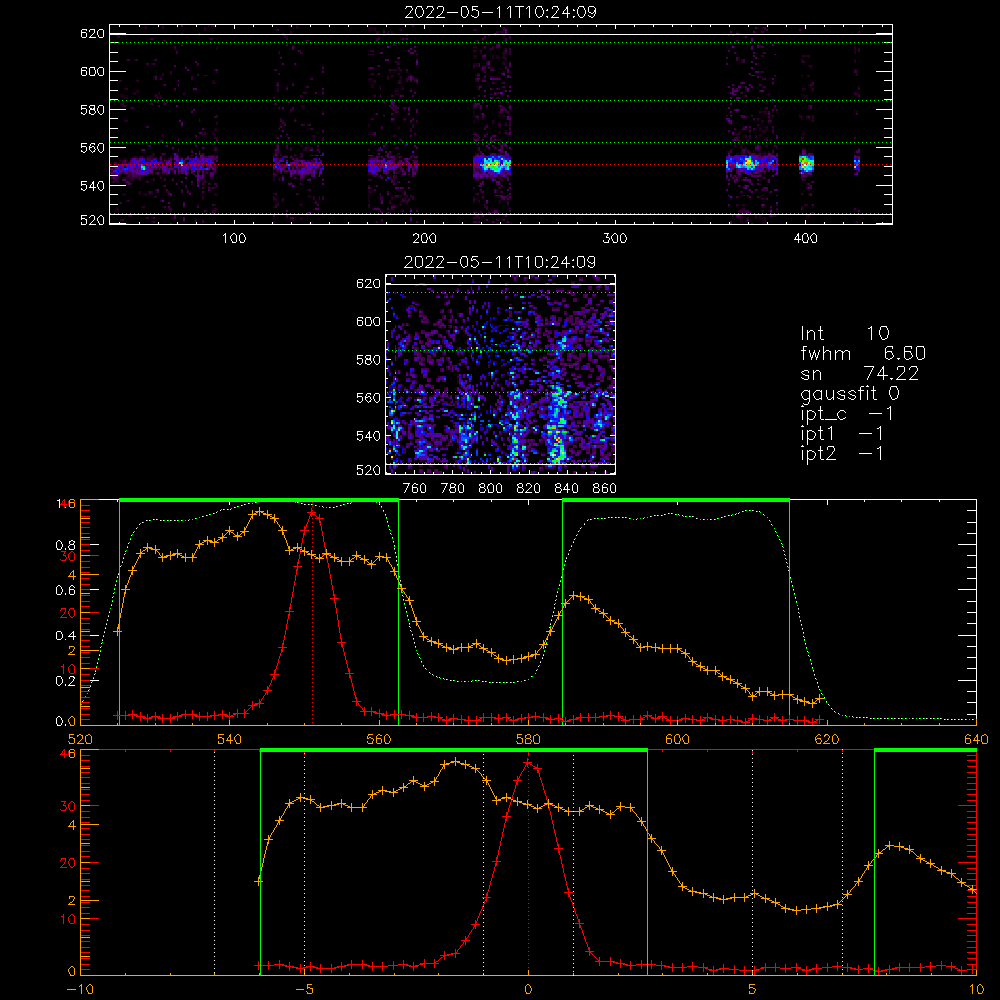Click the thick green bar spanning 584 to 615
1000x1000 pixels.
click(x=676, y=501)
